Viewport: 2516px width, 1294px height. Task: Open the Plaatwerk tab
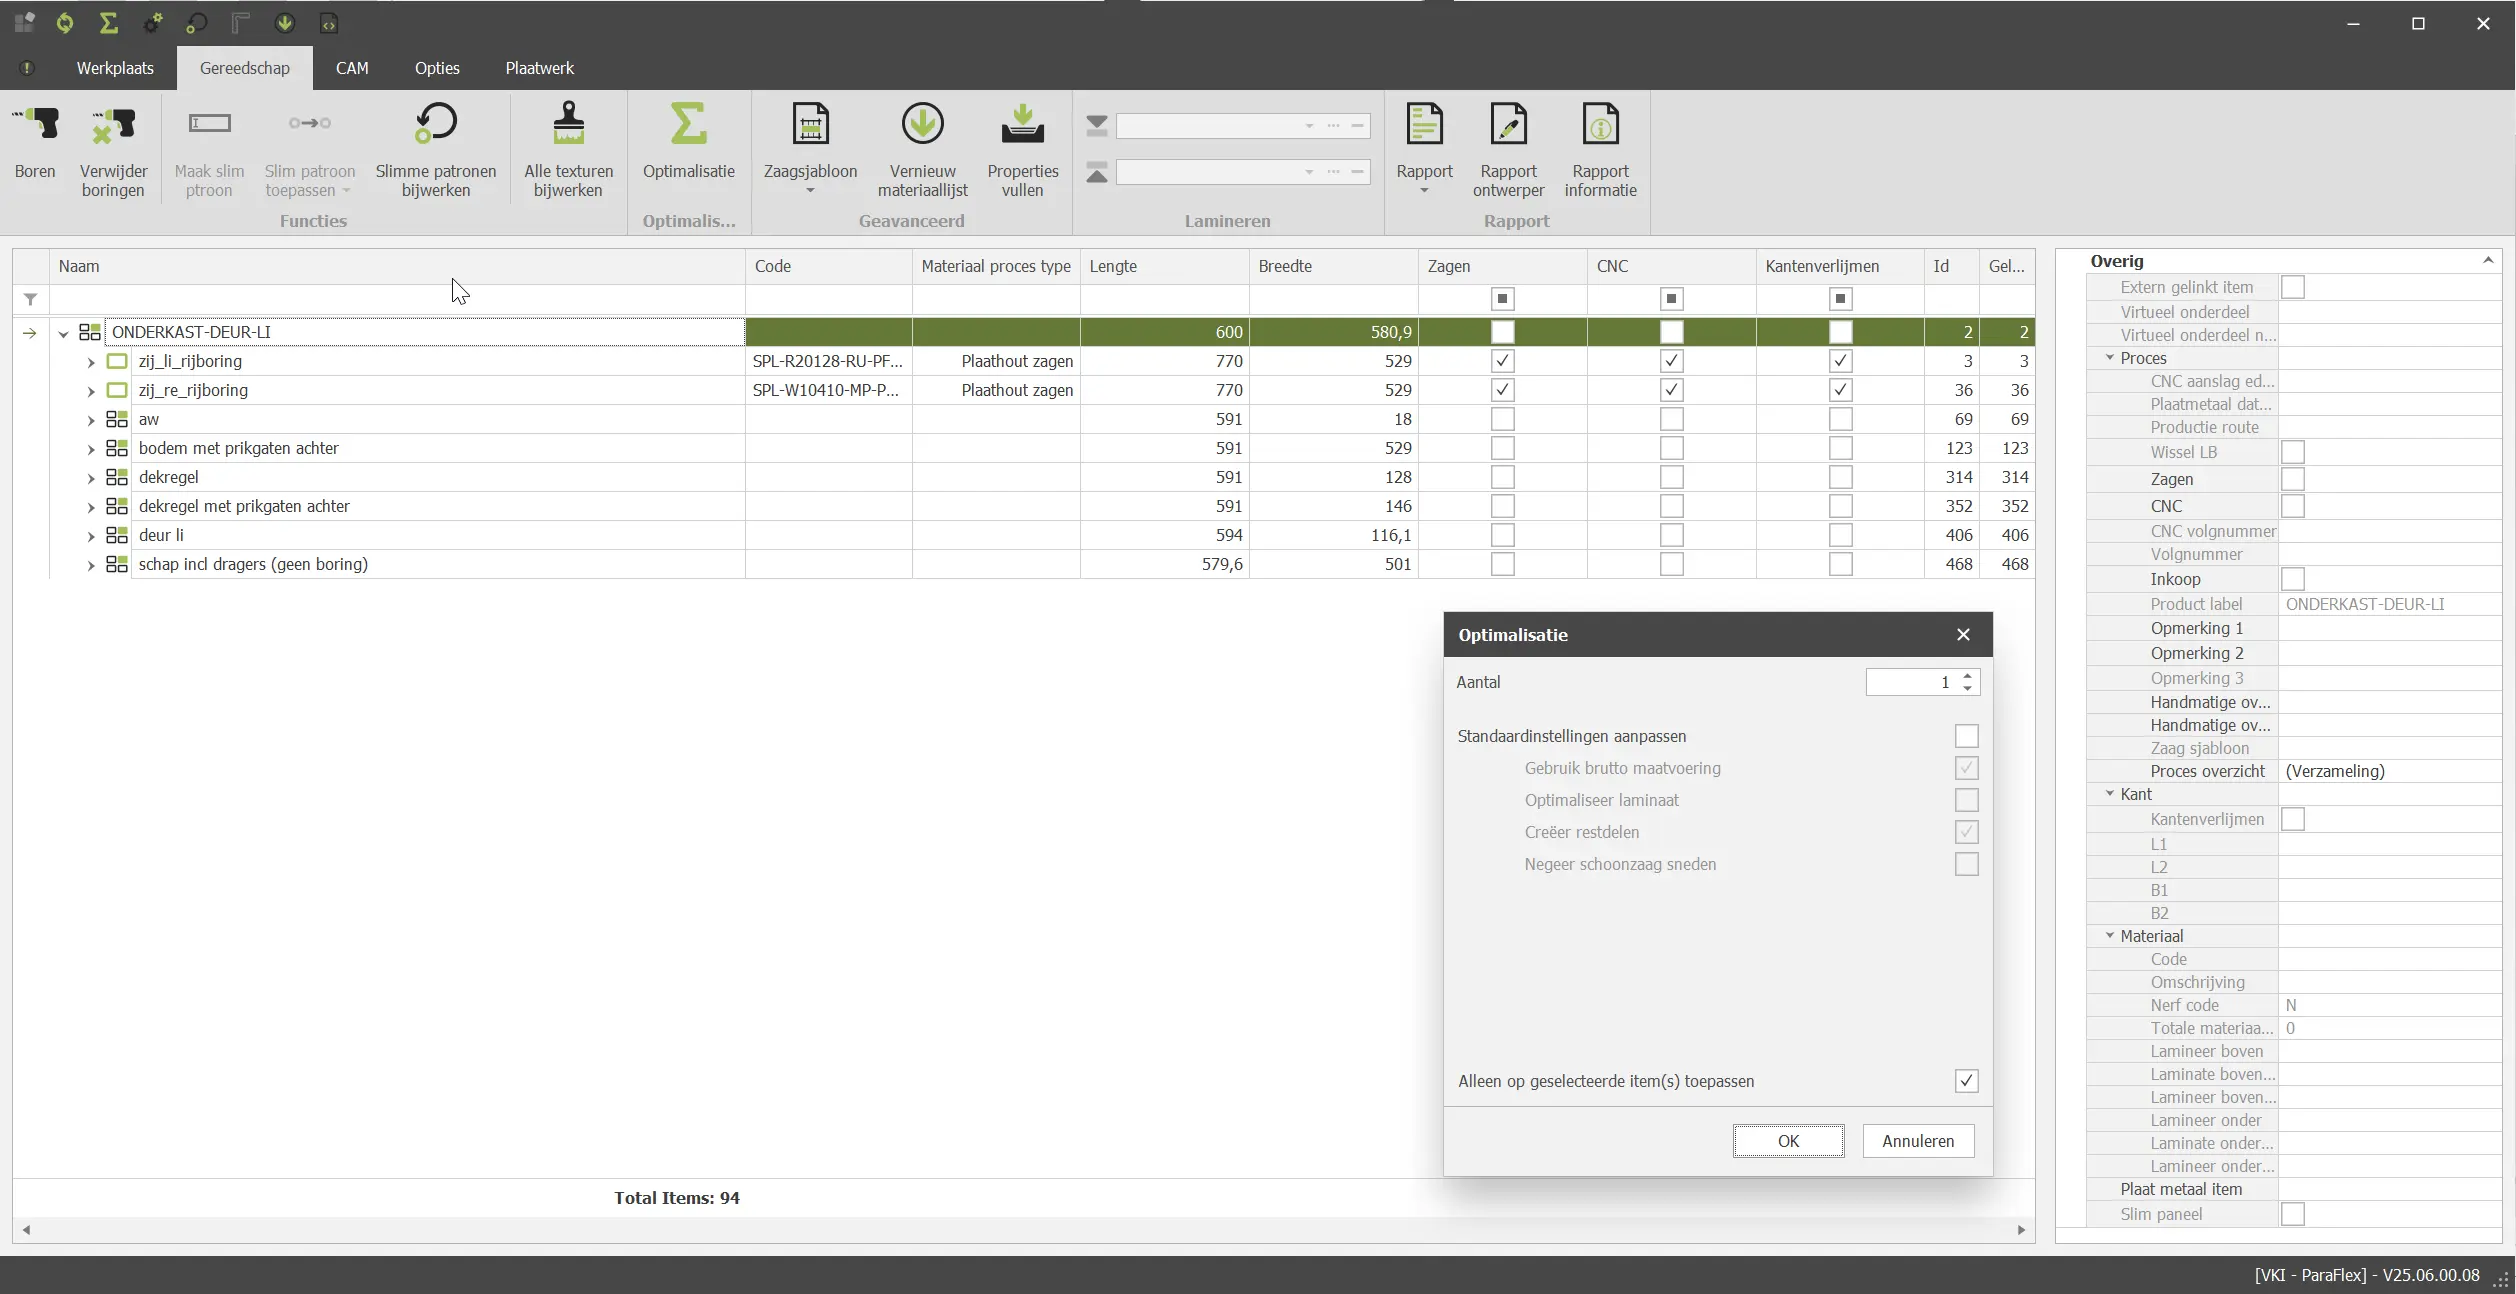(539, 68)
